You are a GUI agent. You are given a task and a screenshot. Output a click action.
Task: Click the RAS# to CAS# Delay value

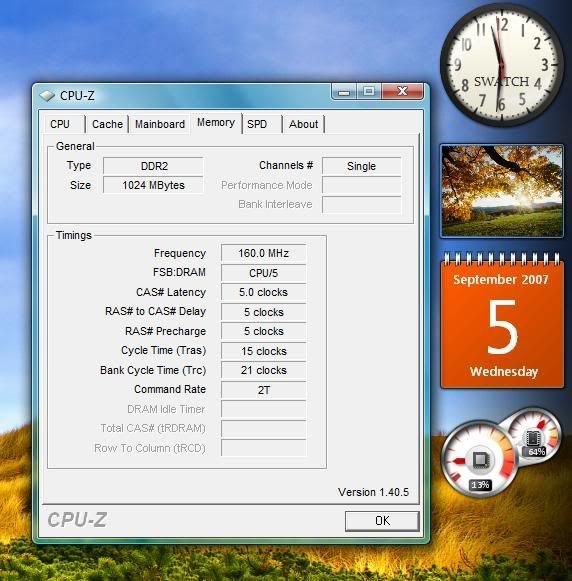click(x=264, y=312)
